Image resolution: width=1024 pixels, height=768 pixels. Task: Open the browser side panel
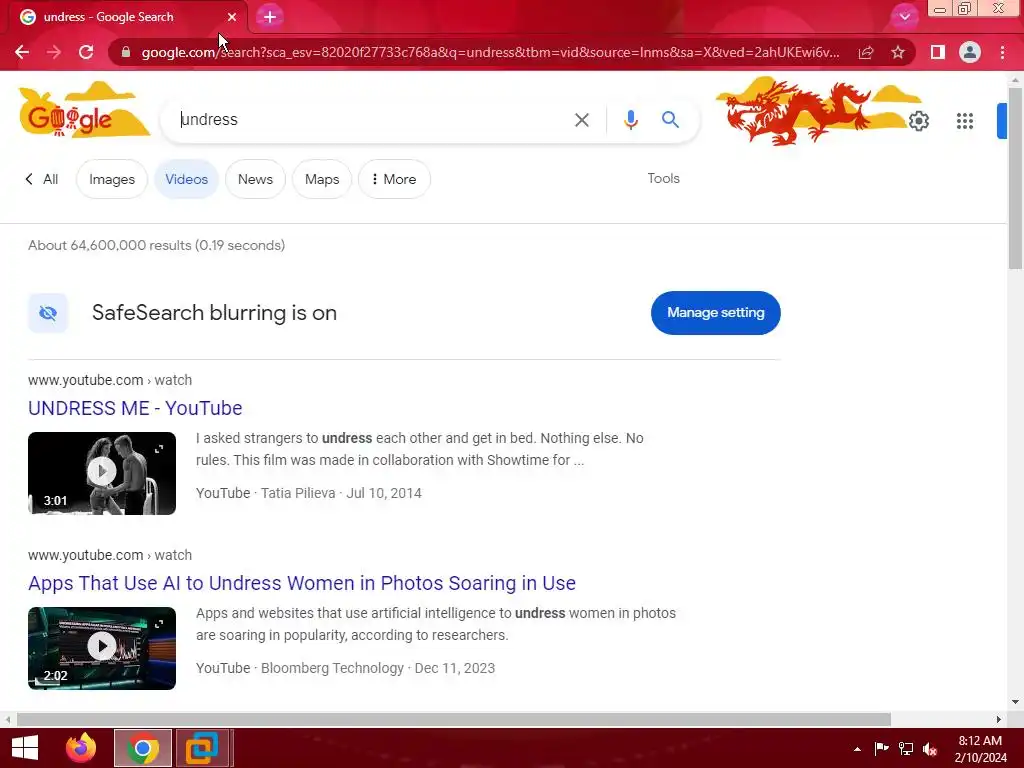click(x=938, y=52)
